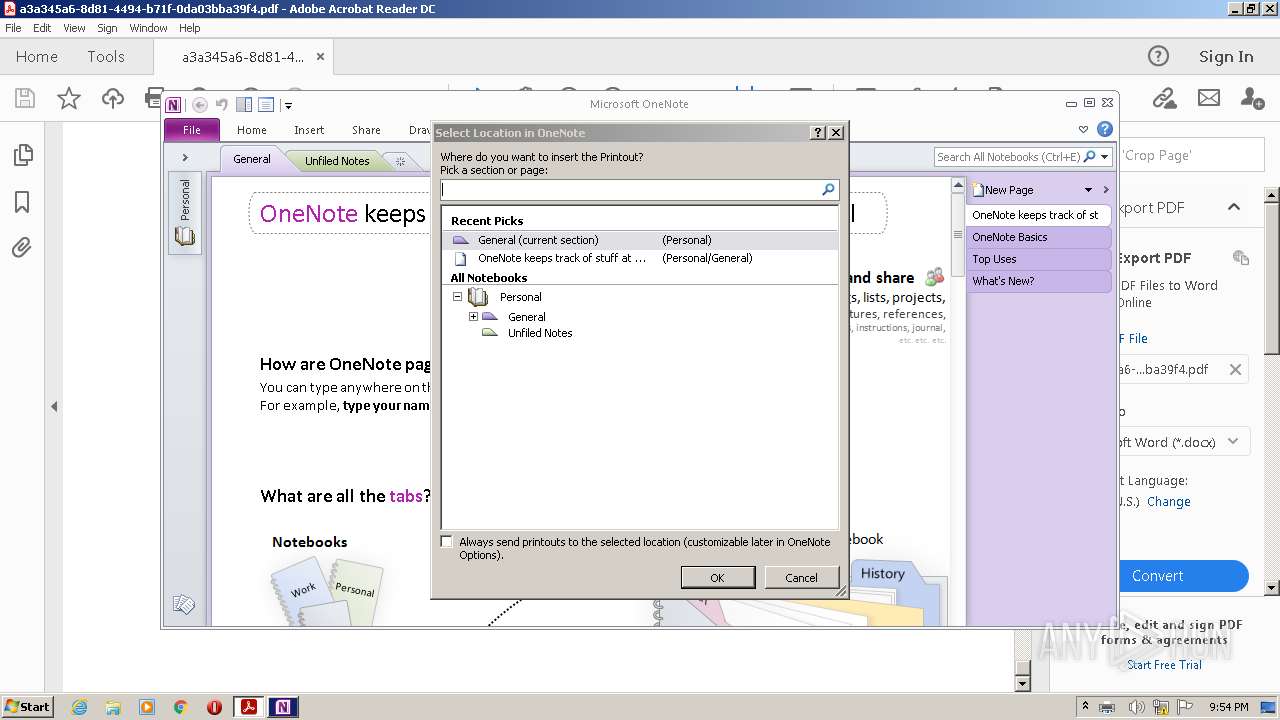1280x720 pixels.
Task: Toggle the Dock to Desktop icon in OneNote
Action: click(244, 105)
